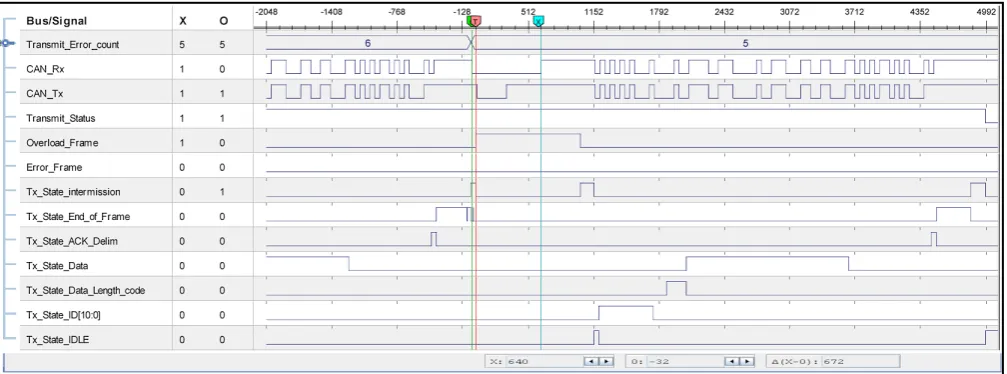Step the X cursor left
Viewport: 1007px width, 374px height.
pyautogui.click(x=591, y=361)
